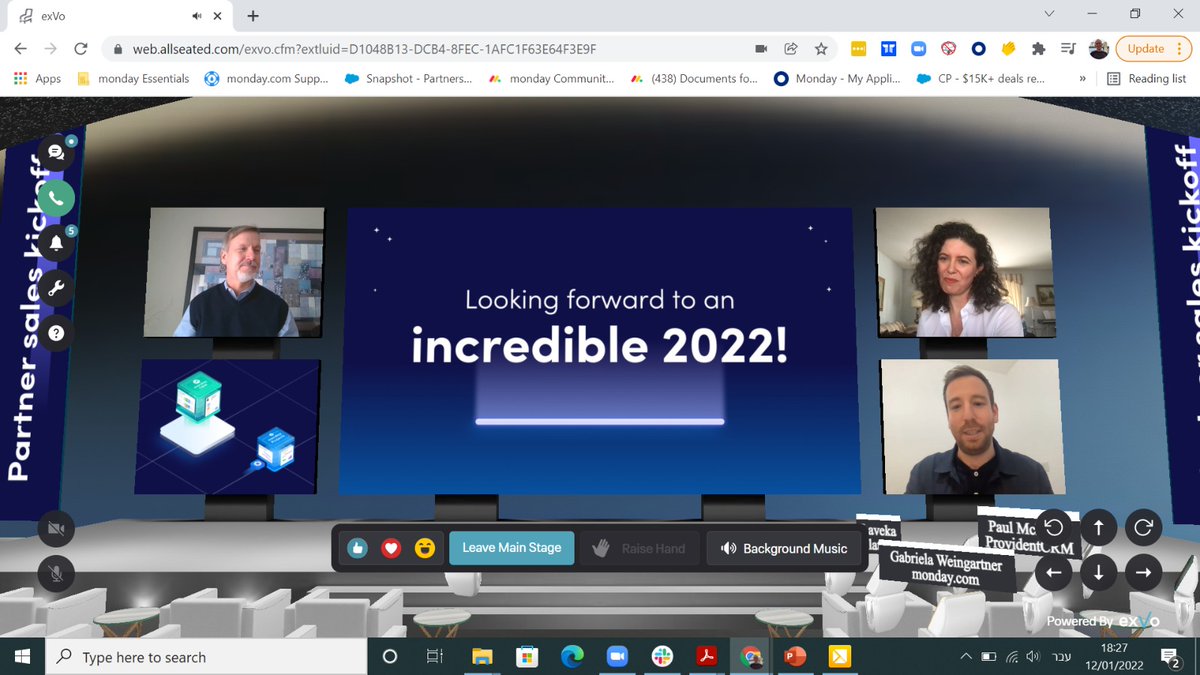Send a heart reaction

tap(391, 548)
